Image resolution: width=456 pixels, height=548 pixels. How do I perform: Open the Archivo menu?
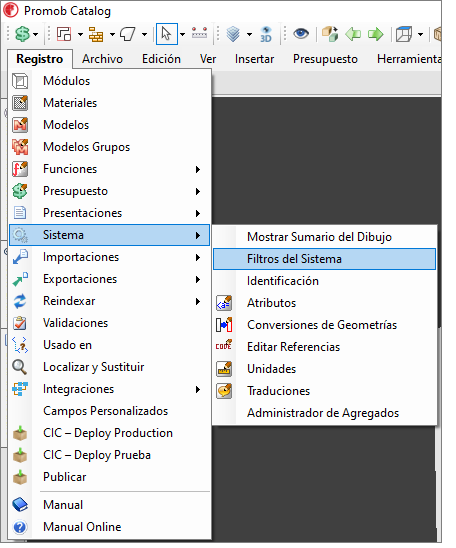[102, 59]
